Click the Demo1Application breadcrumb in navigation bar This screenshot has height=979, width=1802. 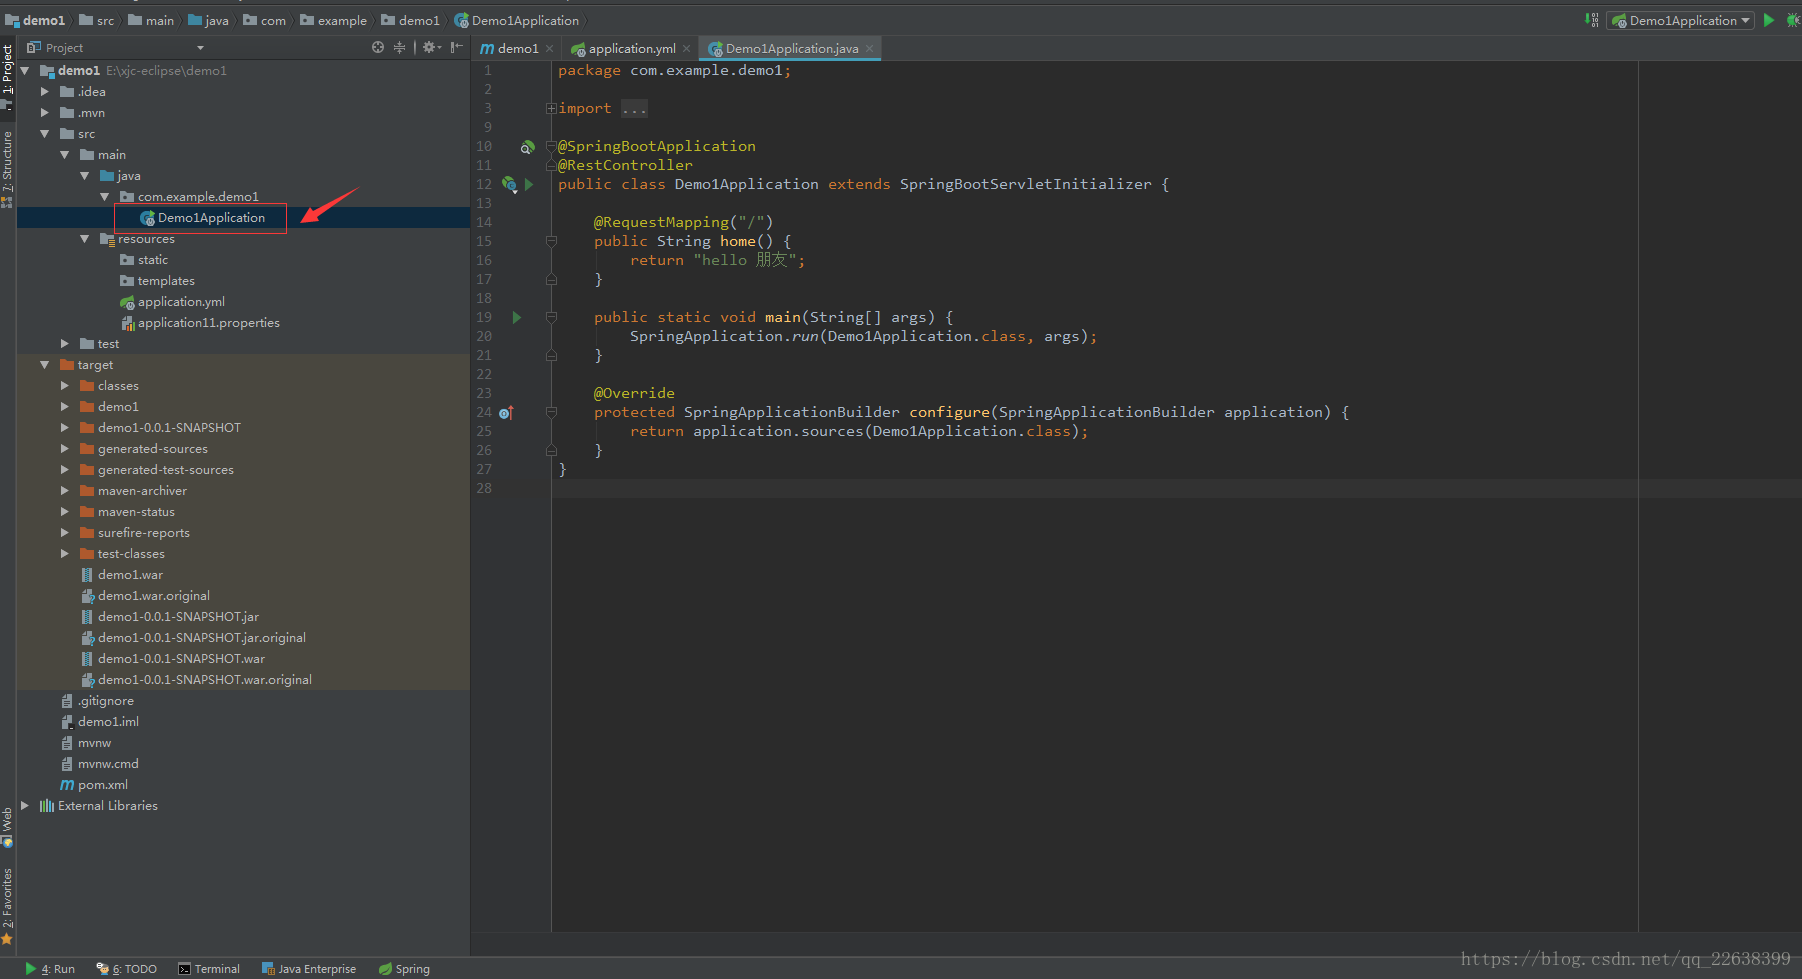pos(517,20)
